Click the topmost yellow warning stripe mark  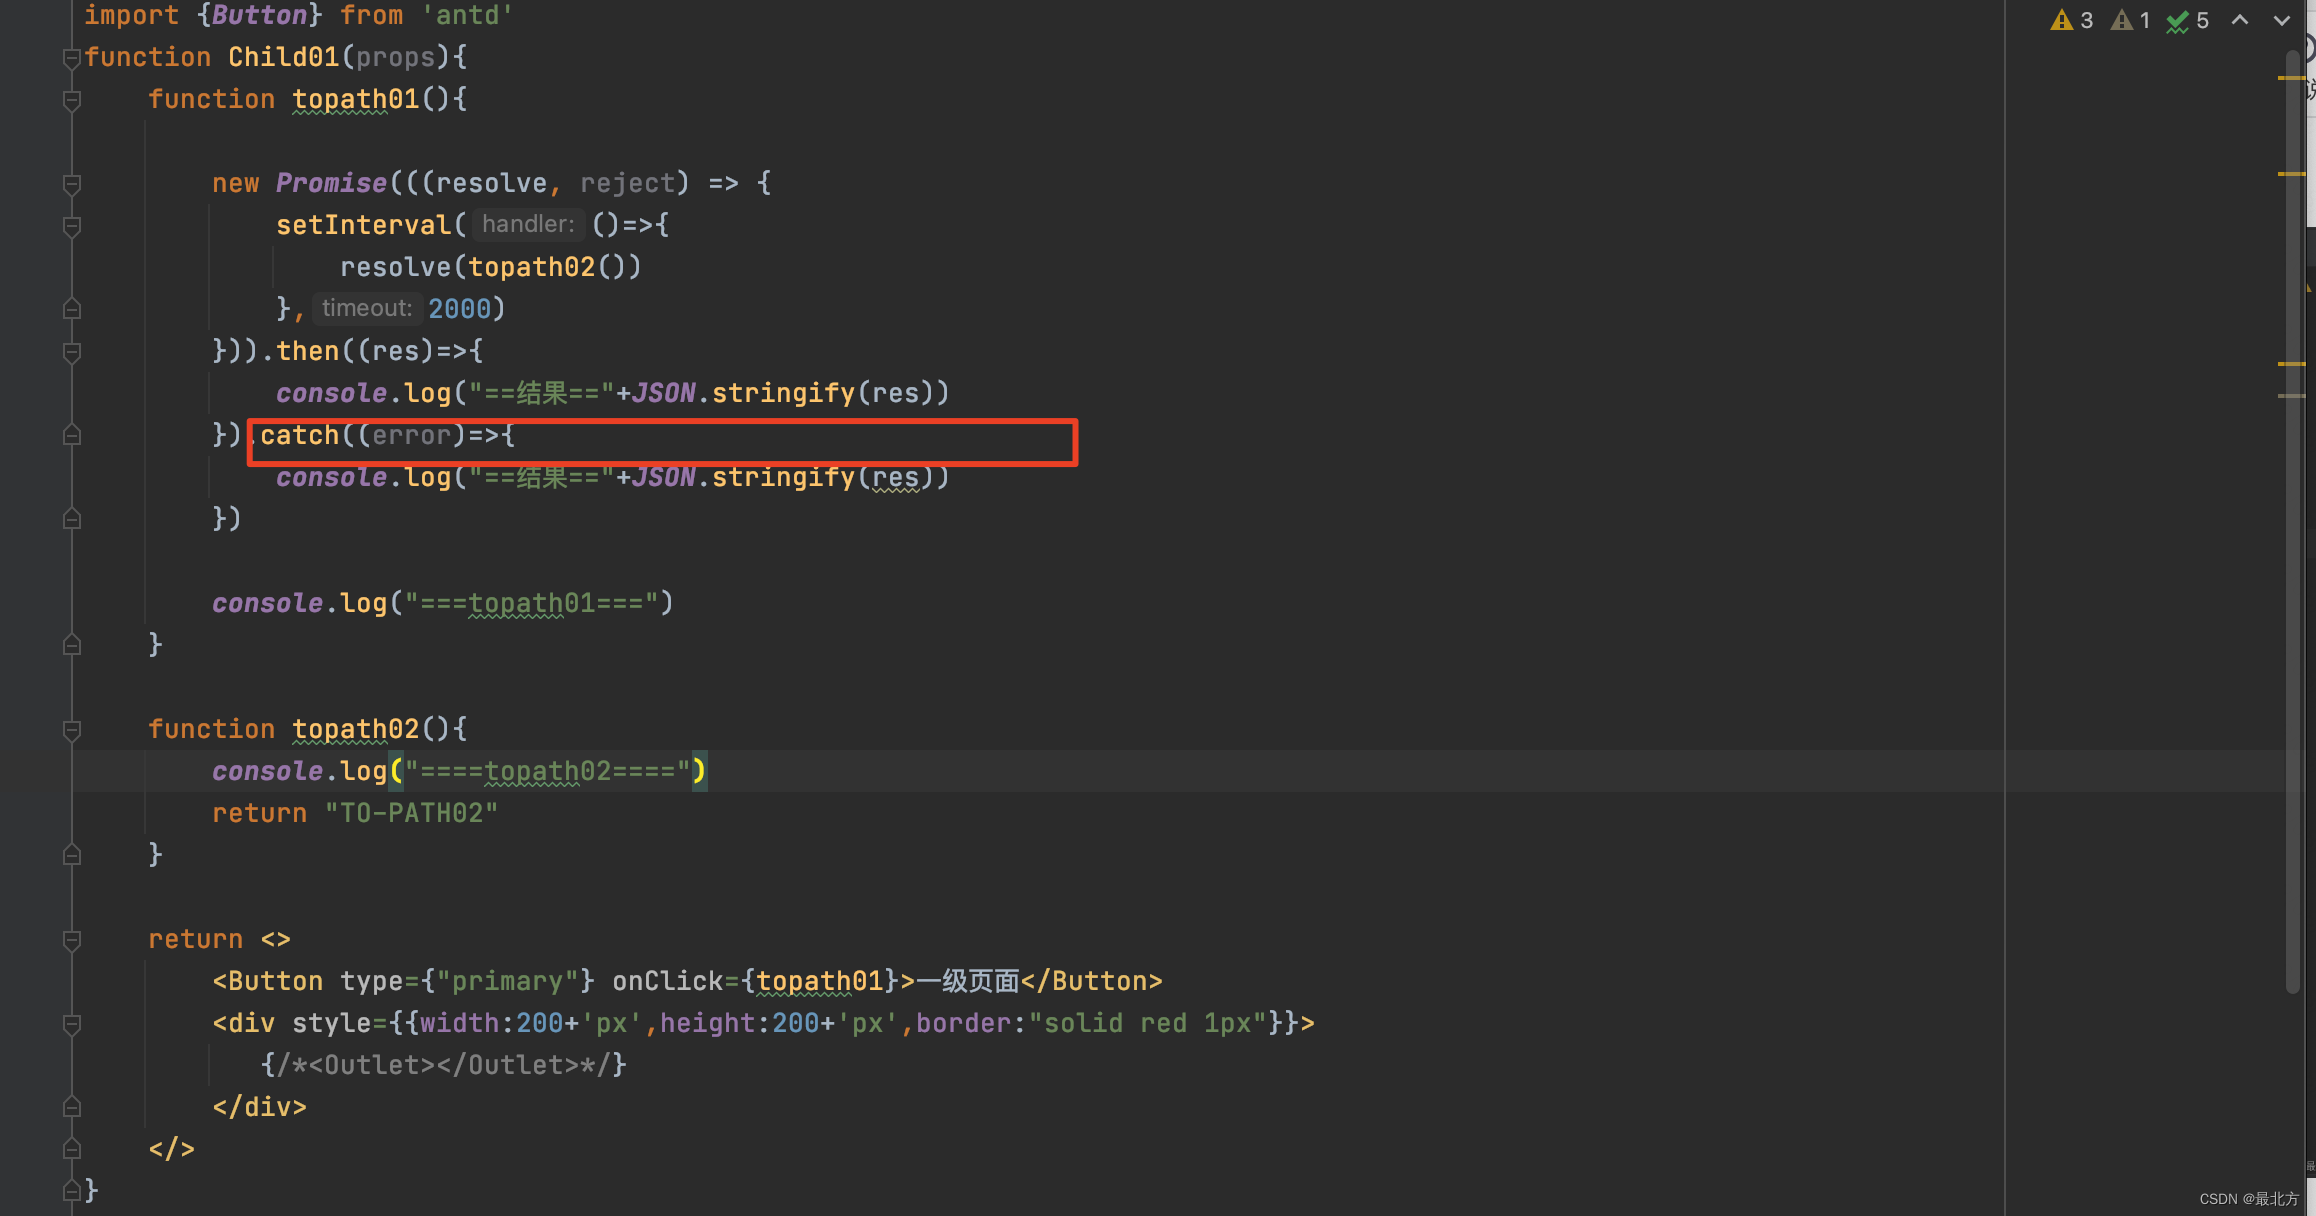pyautogui.click(x=2291, y=77)
